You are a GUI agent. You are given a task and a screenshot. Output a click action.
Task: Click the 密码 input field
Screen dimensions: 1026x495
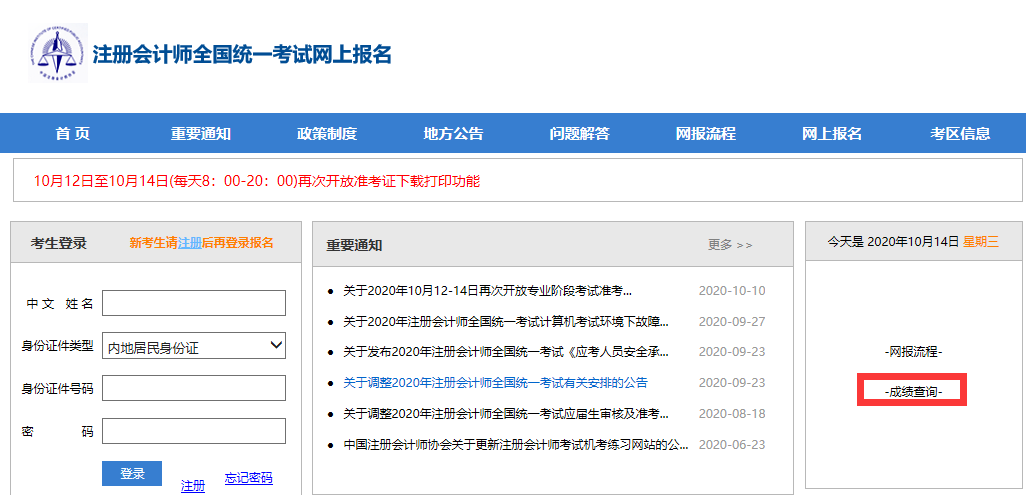[194, 431]
